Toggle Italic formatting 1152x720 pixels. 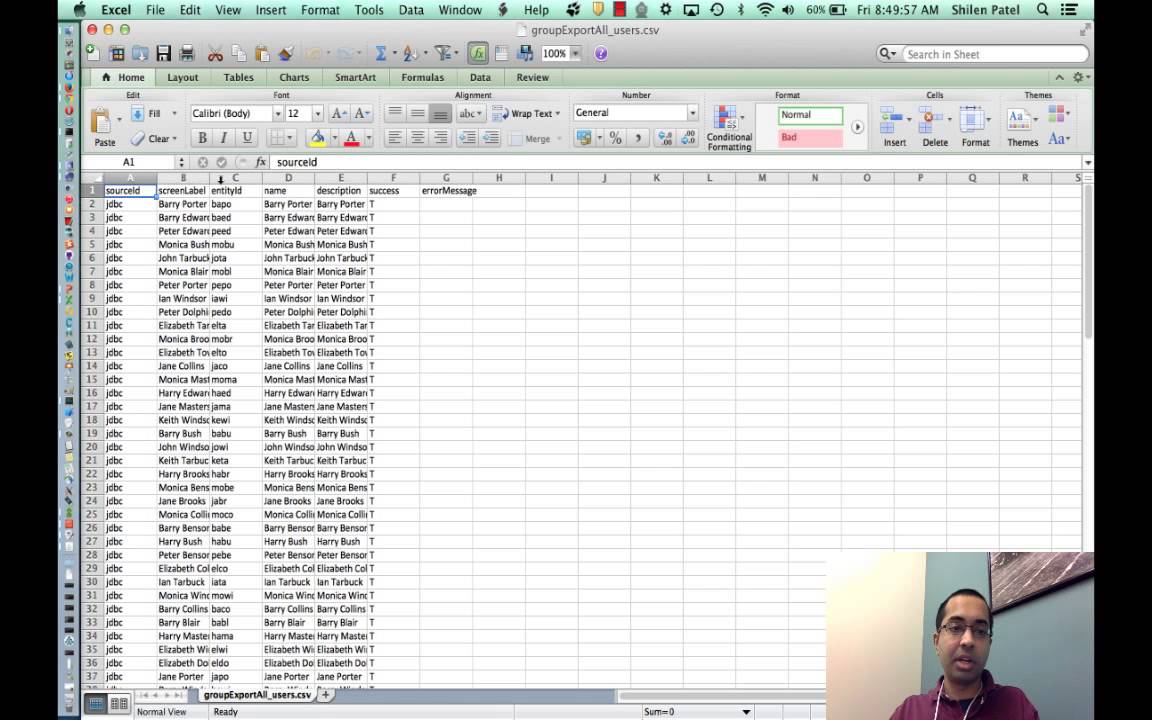(224, 137)
